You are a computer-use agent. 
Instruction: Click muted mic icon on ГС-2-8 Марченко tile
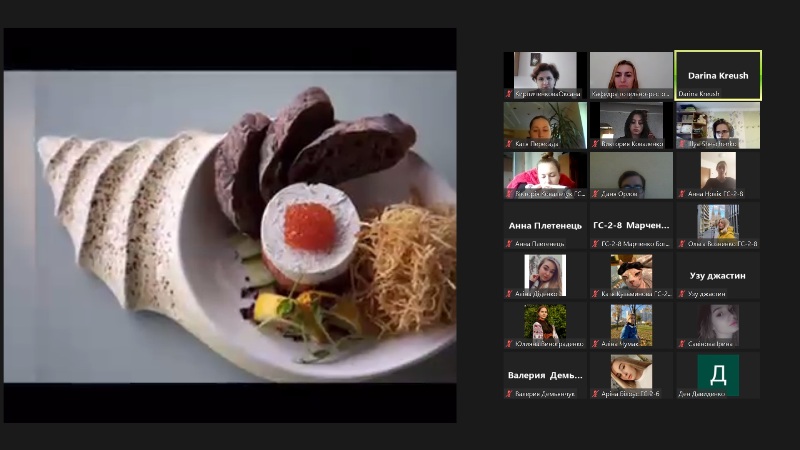pos(595,244)
